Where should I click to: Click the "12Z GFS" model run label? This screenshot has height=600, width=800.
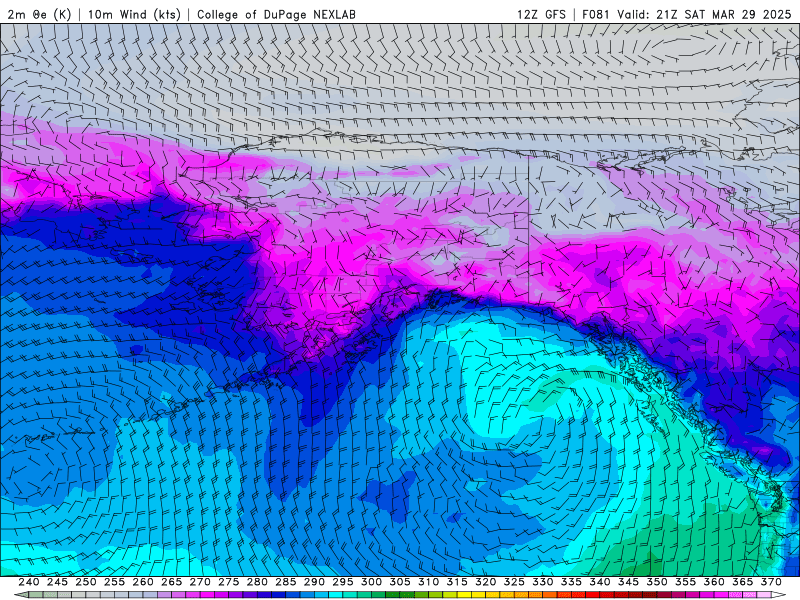(x=541, y=14)
